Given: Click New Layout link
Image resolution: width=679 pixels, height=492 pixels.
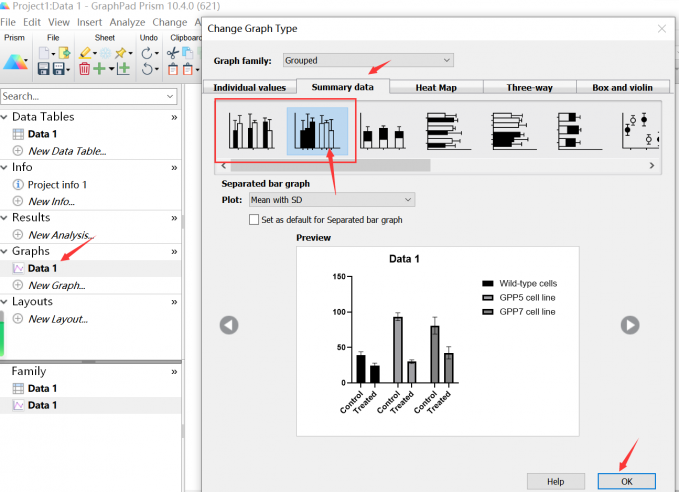Looking at the screenshot, I should [58, 319].
